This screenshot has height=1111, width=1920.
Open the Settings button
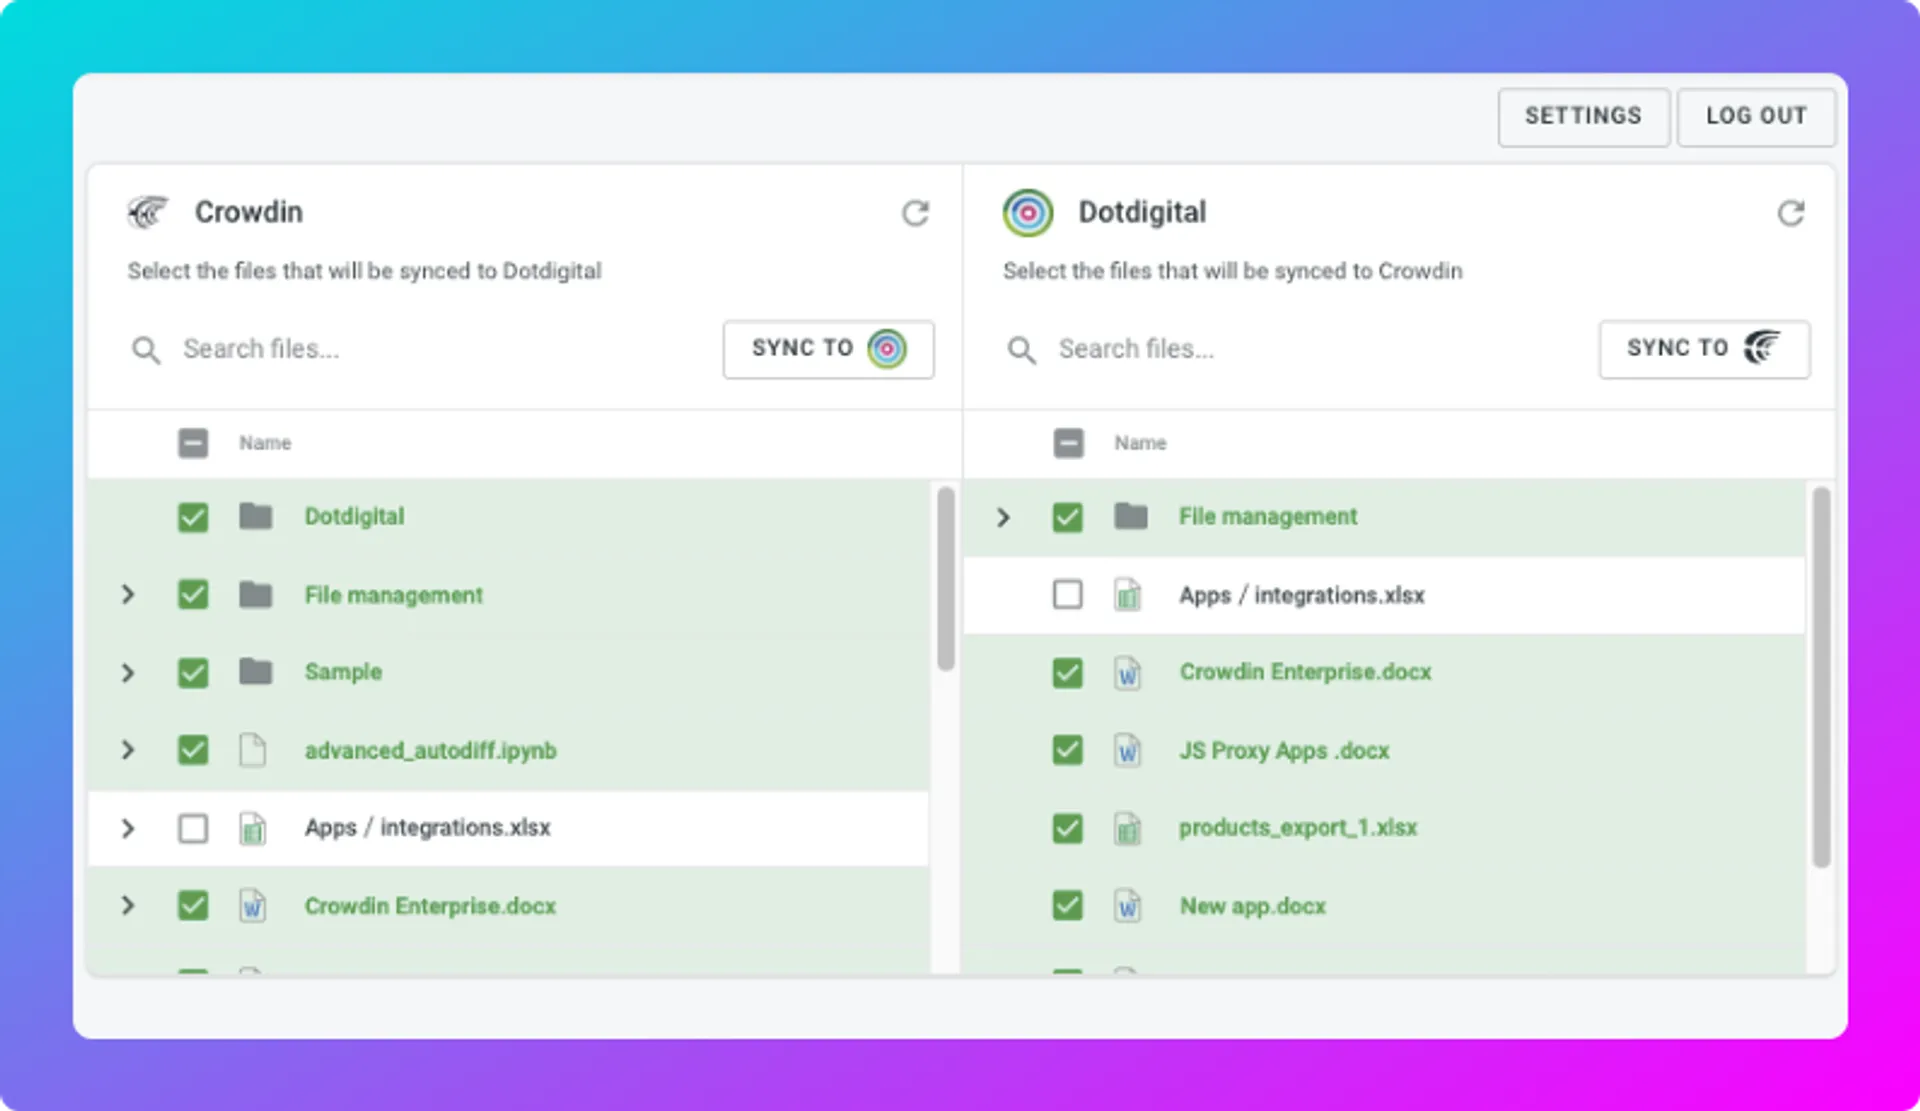click(x=1583, y=117)
